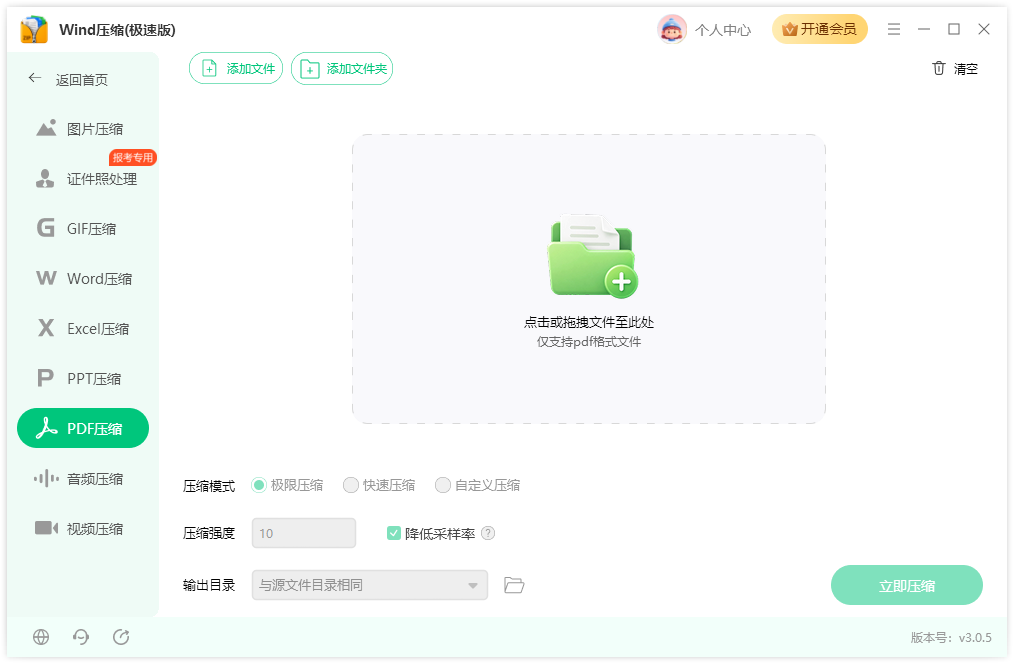This screenshot has height=664, width=1014.
Task: Click the green folder upload icon
Action: pyautogui.click(x=593, y=256)
